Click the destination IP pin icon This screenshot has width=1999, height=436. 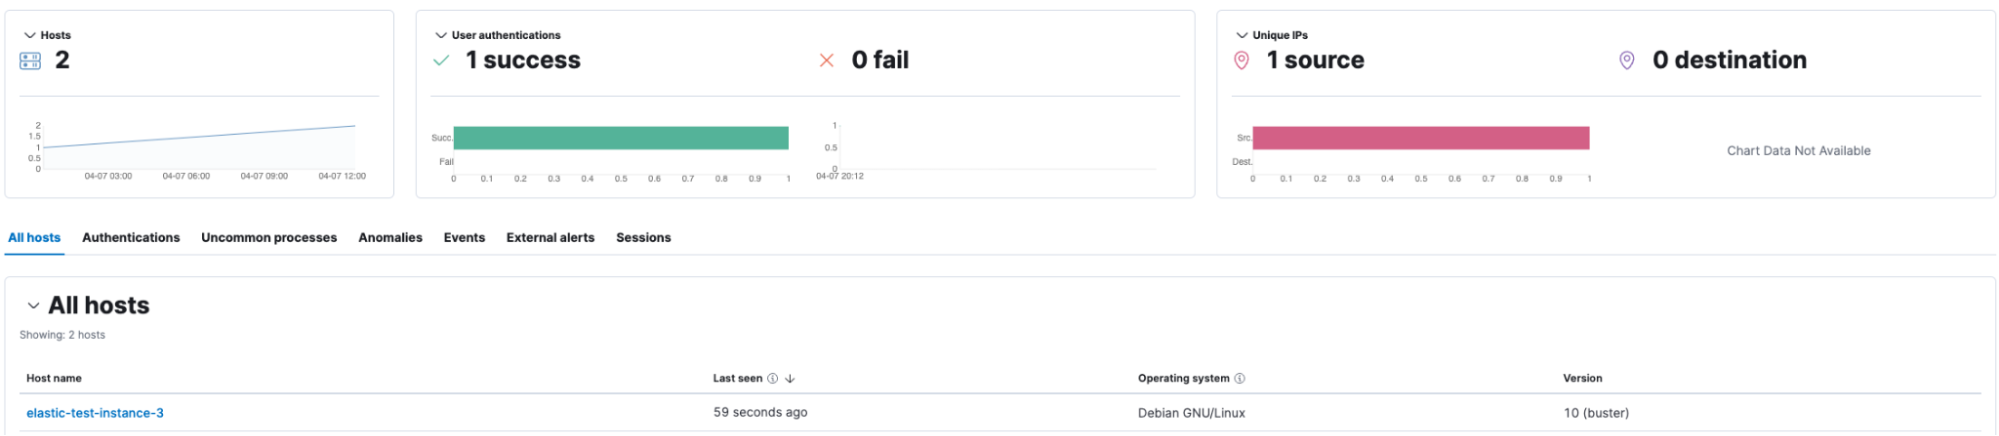1627,61
